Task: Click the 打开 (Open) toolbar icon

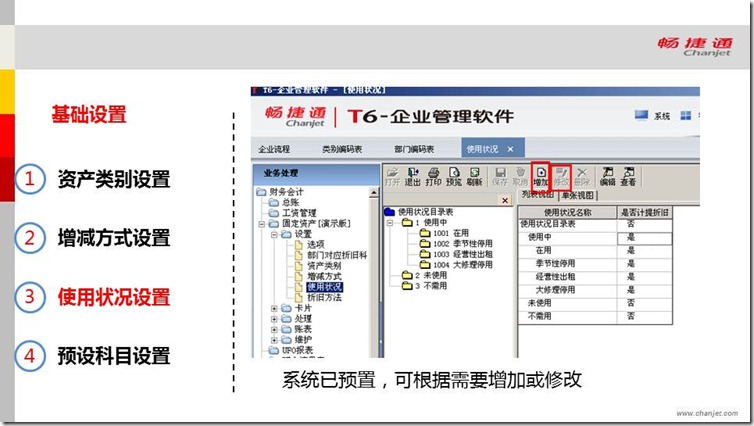Action: click(392, 176)
